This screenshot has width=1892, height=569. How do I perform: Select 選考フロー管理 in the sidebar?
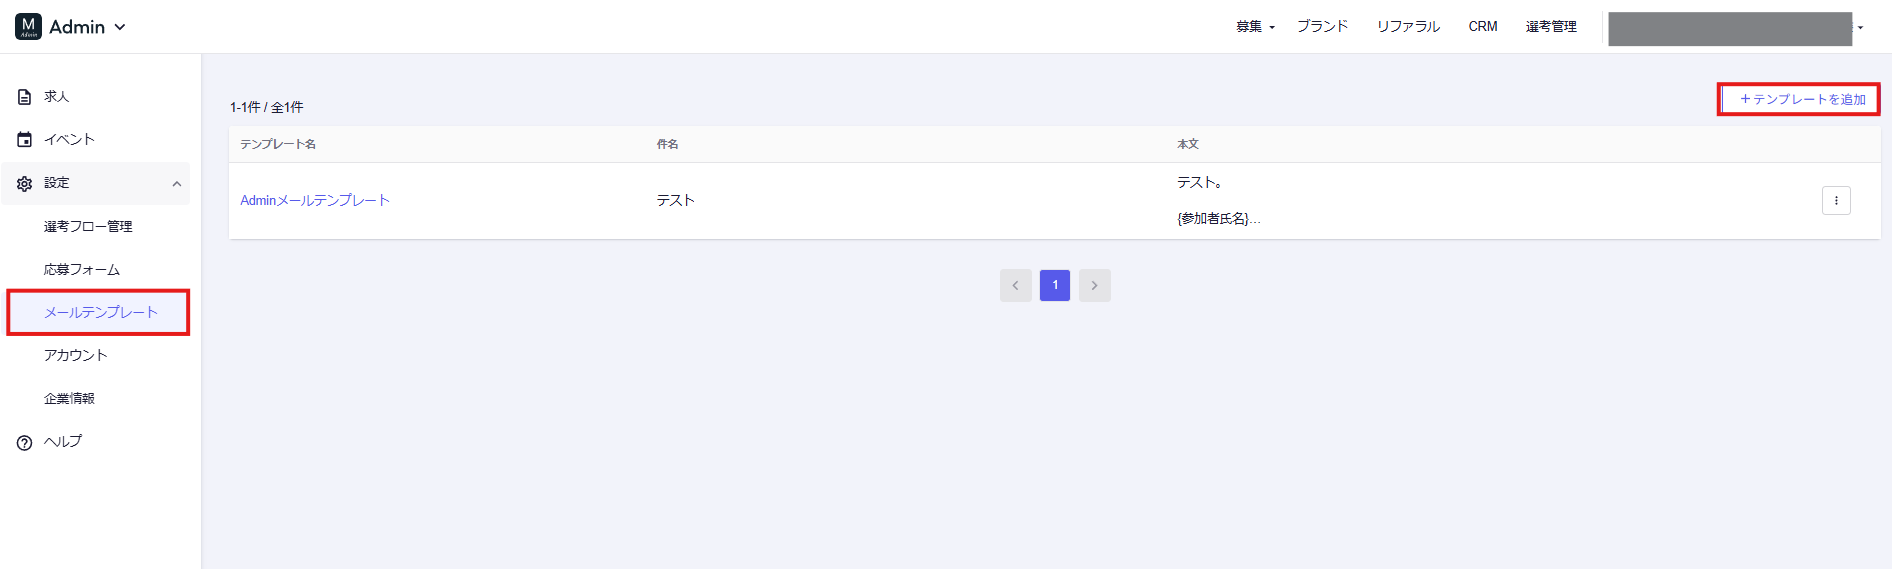(x=88, y=227)
